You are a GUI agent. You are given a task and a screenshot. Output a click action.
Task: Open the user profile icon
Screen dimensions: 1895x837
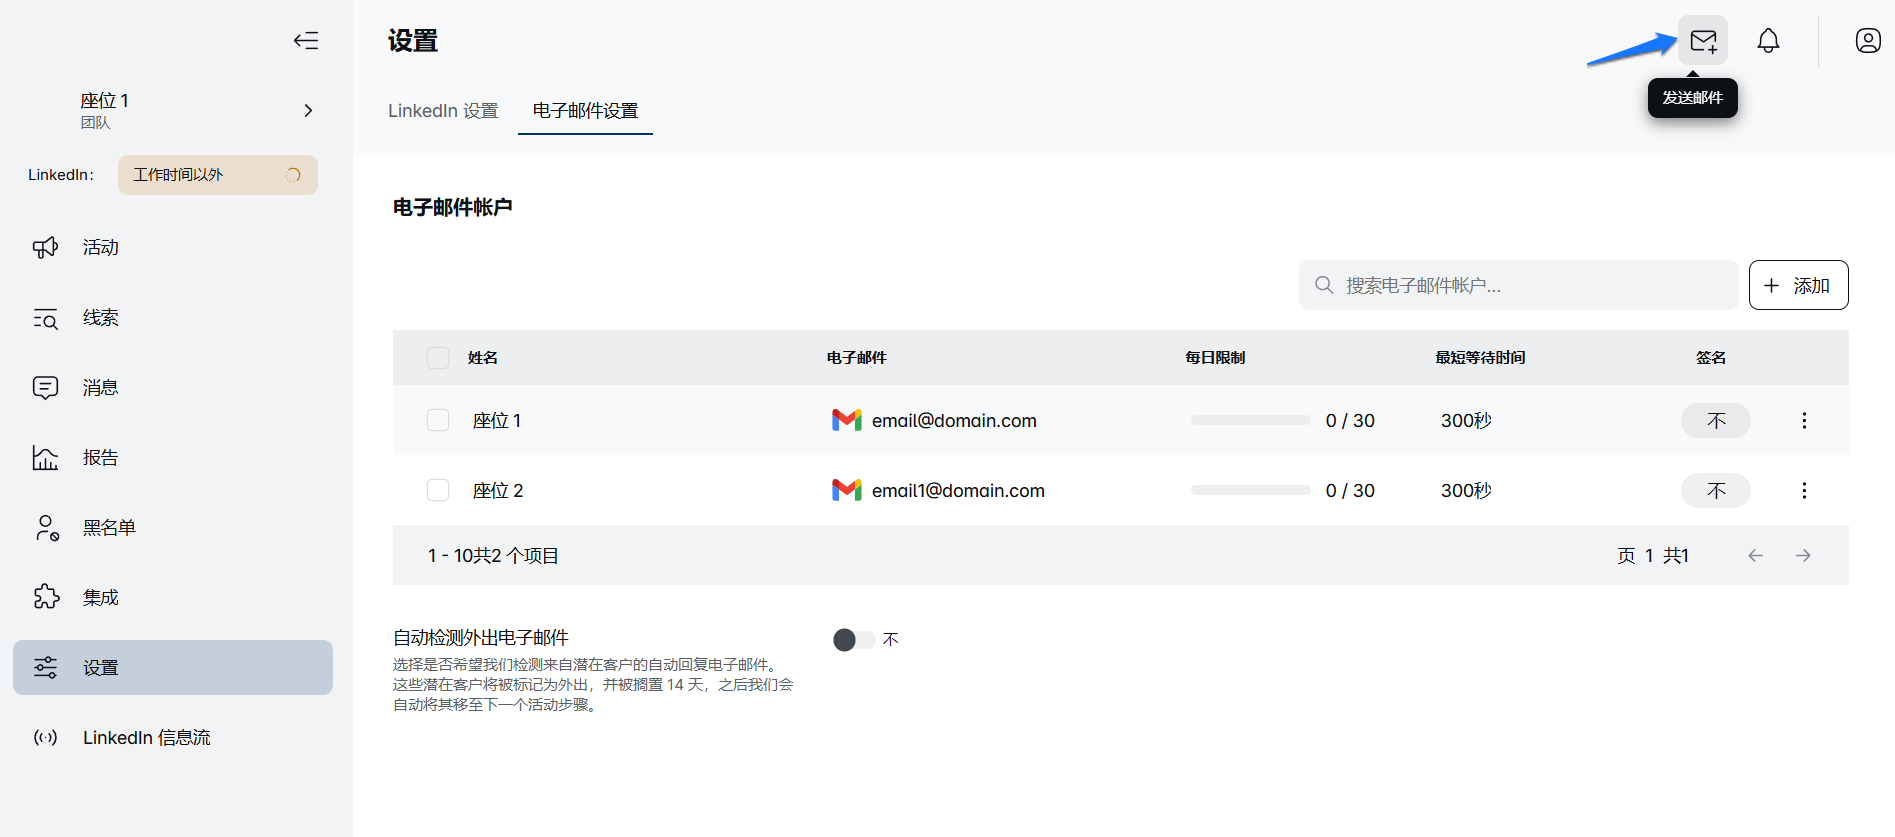coord(1867,41)
